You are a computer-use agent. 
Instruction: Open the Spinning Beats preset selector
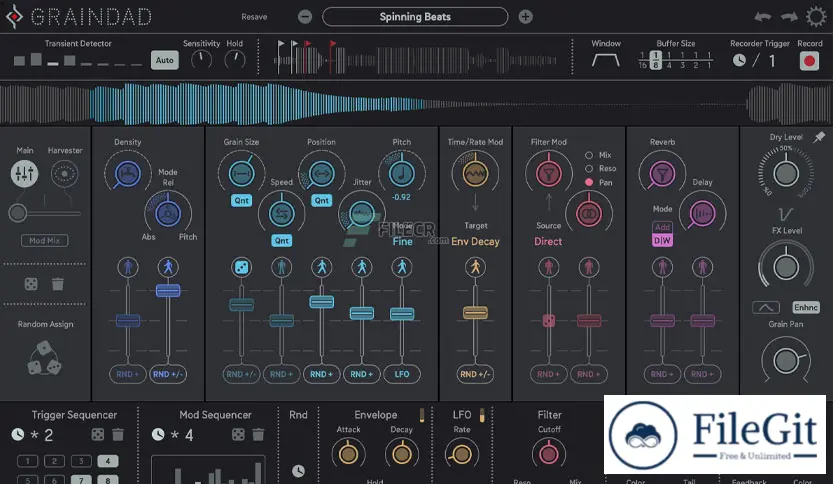pyautogui.click(x=415, y=17)
